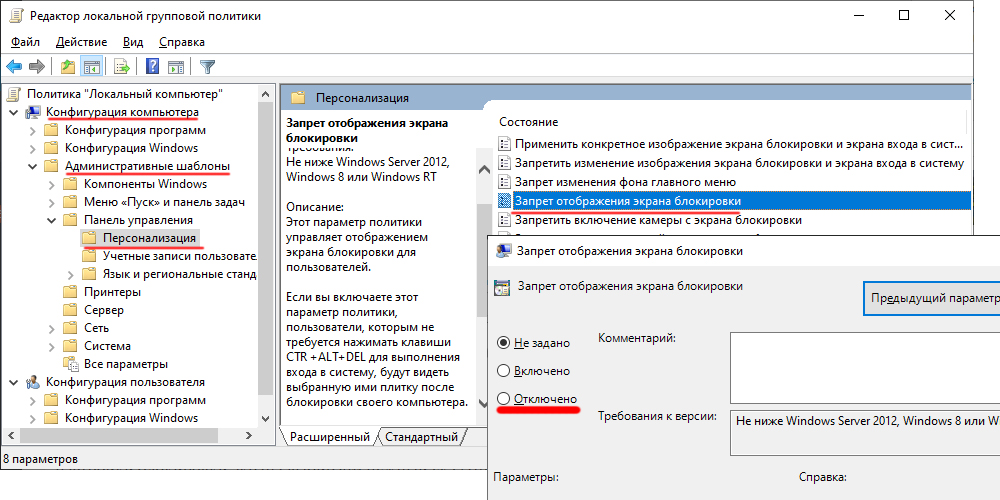Select "Запрет изменения фона главного меню" policy
The height and width of the screenshot is (500, 1000).
coord(625,182)
